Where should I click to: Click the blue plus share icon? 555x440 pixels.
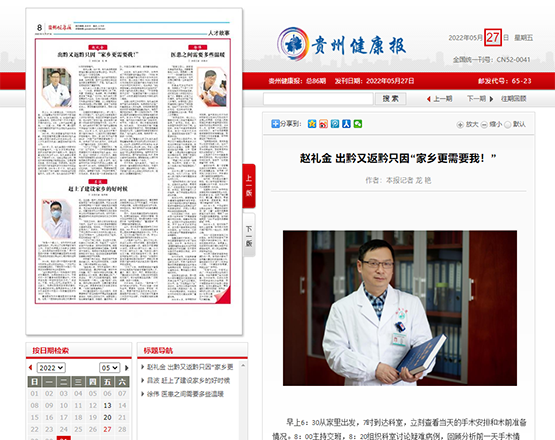[x=275, y=124]
